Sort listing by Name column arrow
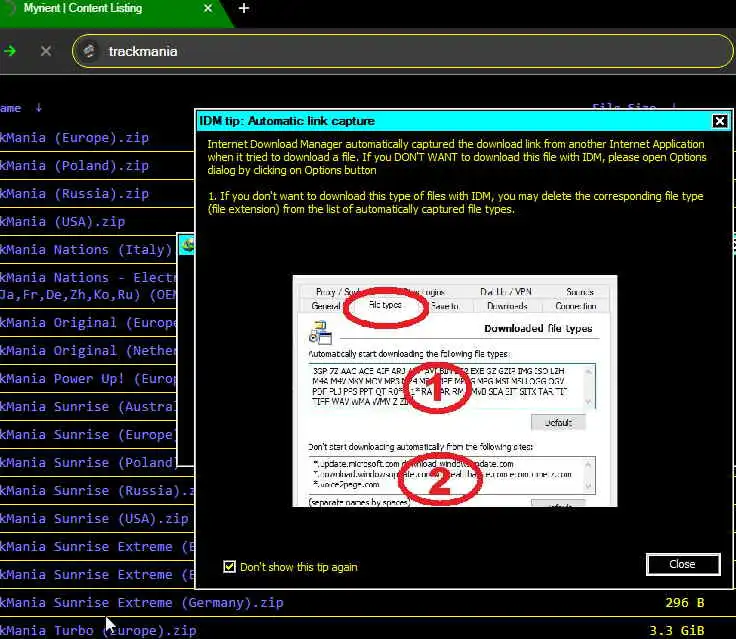Screen dimensions: 736x639 (38, 108)
